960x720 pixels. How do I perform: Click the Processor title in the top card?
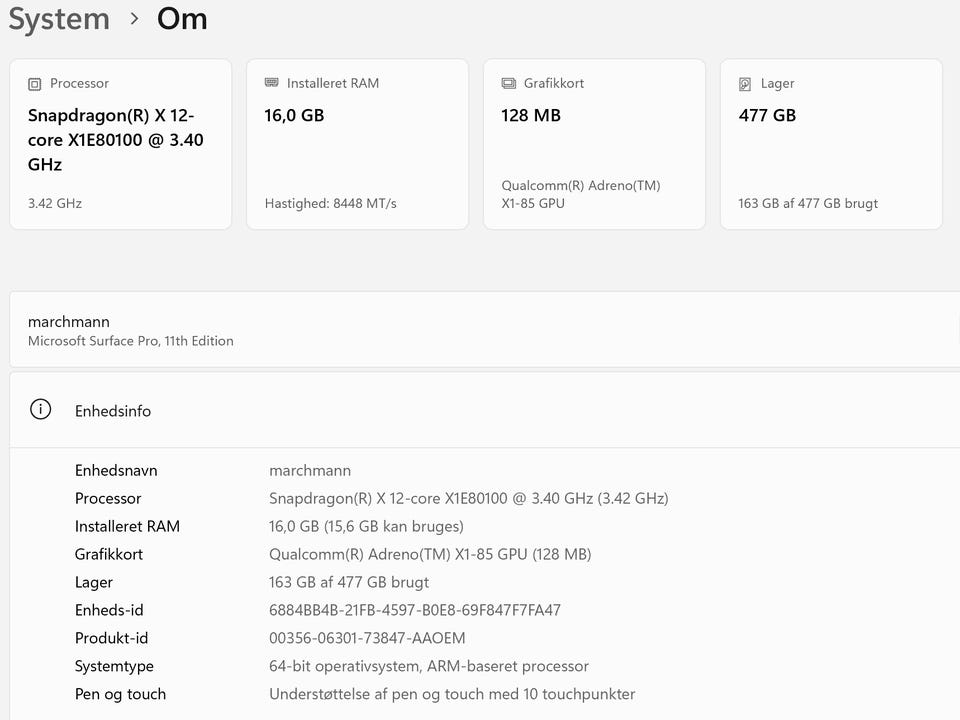point(80,83)
